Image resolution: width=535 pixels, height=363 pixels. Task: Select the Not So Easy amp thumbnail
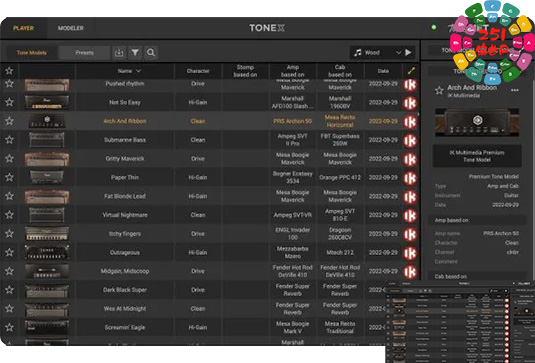[x=47, y=102]
